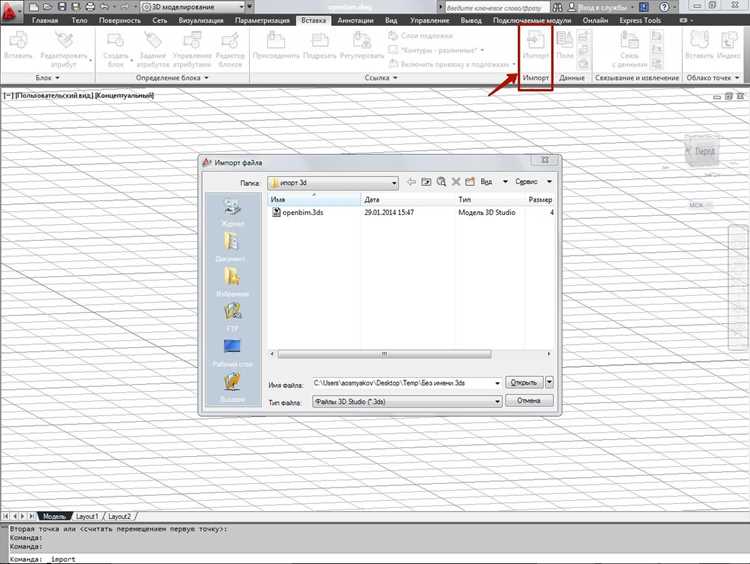Open the 'Тип файла' file type dropdown
750x564 pixels.
pyautogui.click(x=407, y=401)
